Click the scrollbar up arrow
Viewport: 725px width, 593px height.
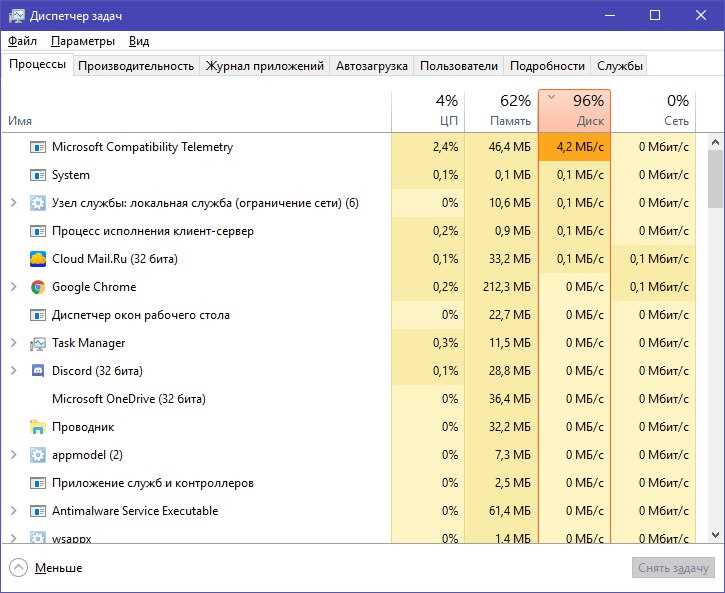(x=715, y=143)
